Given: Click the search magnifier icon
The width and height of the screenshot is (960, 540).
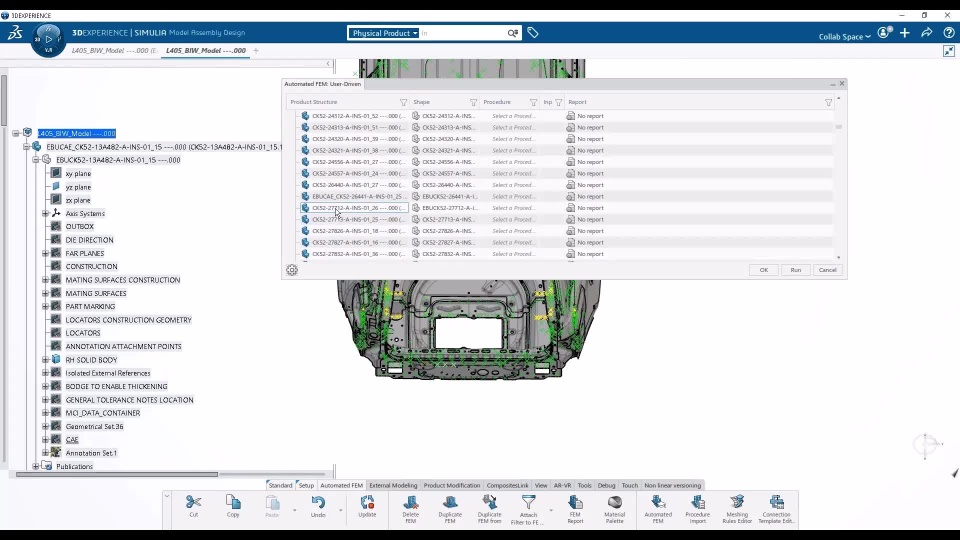Looking at the screenshot, I should click(x=512, y=33).
